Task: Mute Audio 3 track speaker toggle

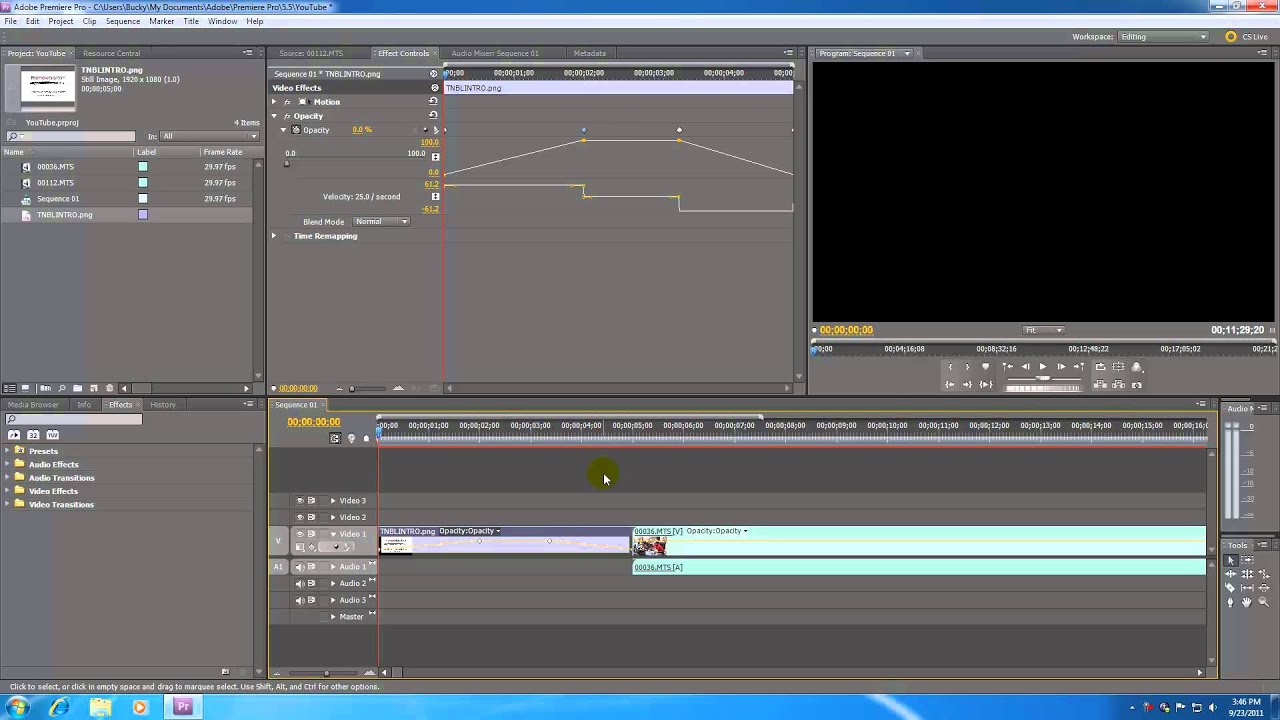Action: click(299, 600)
